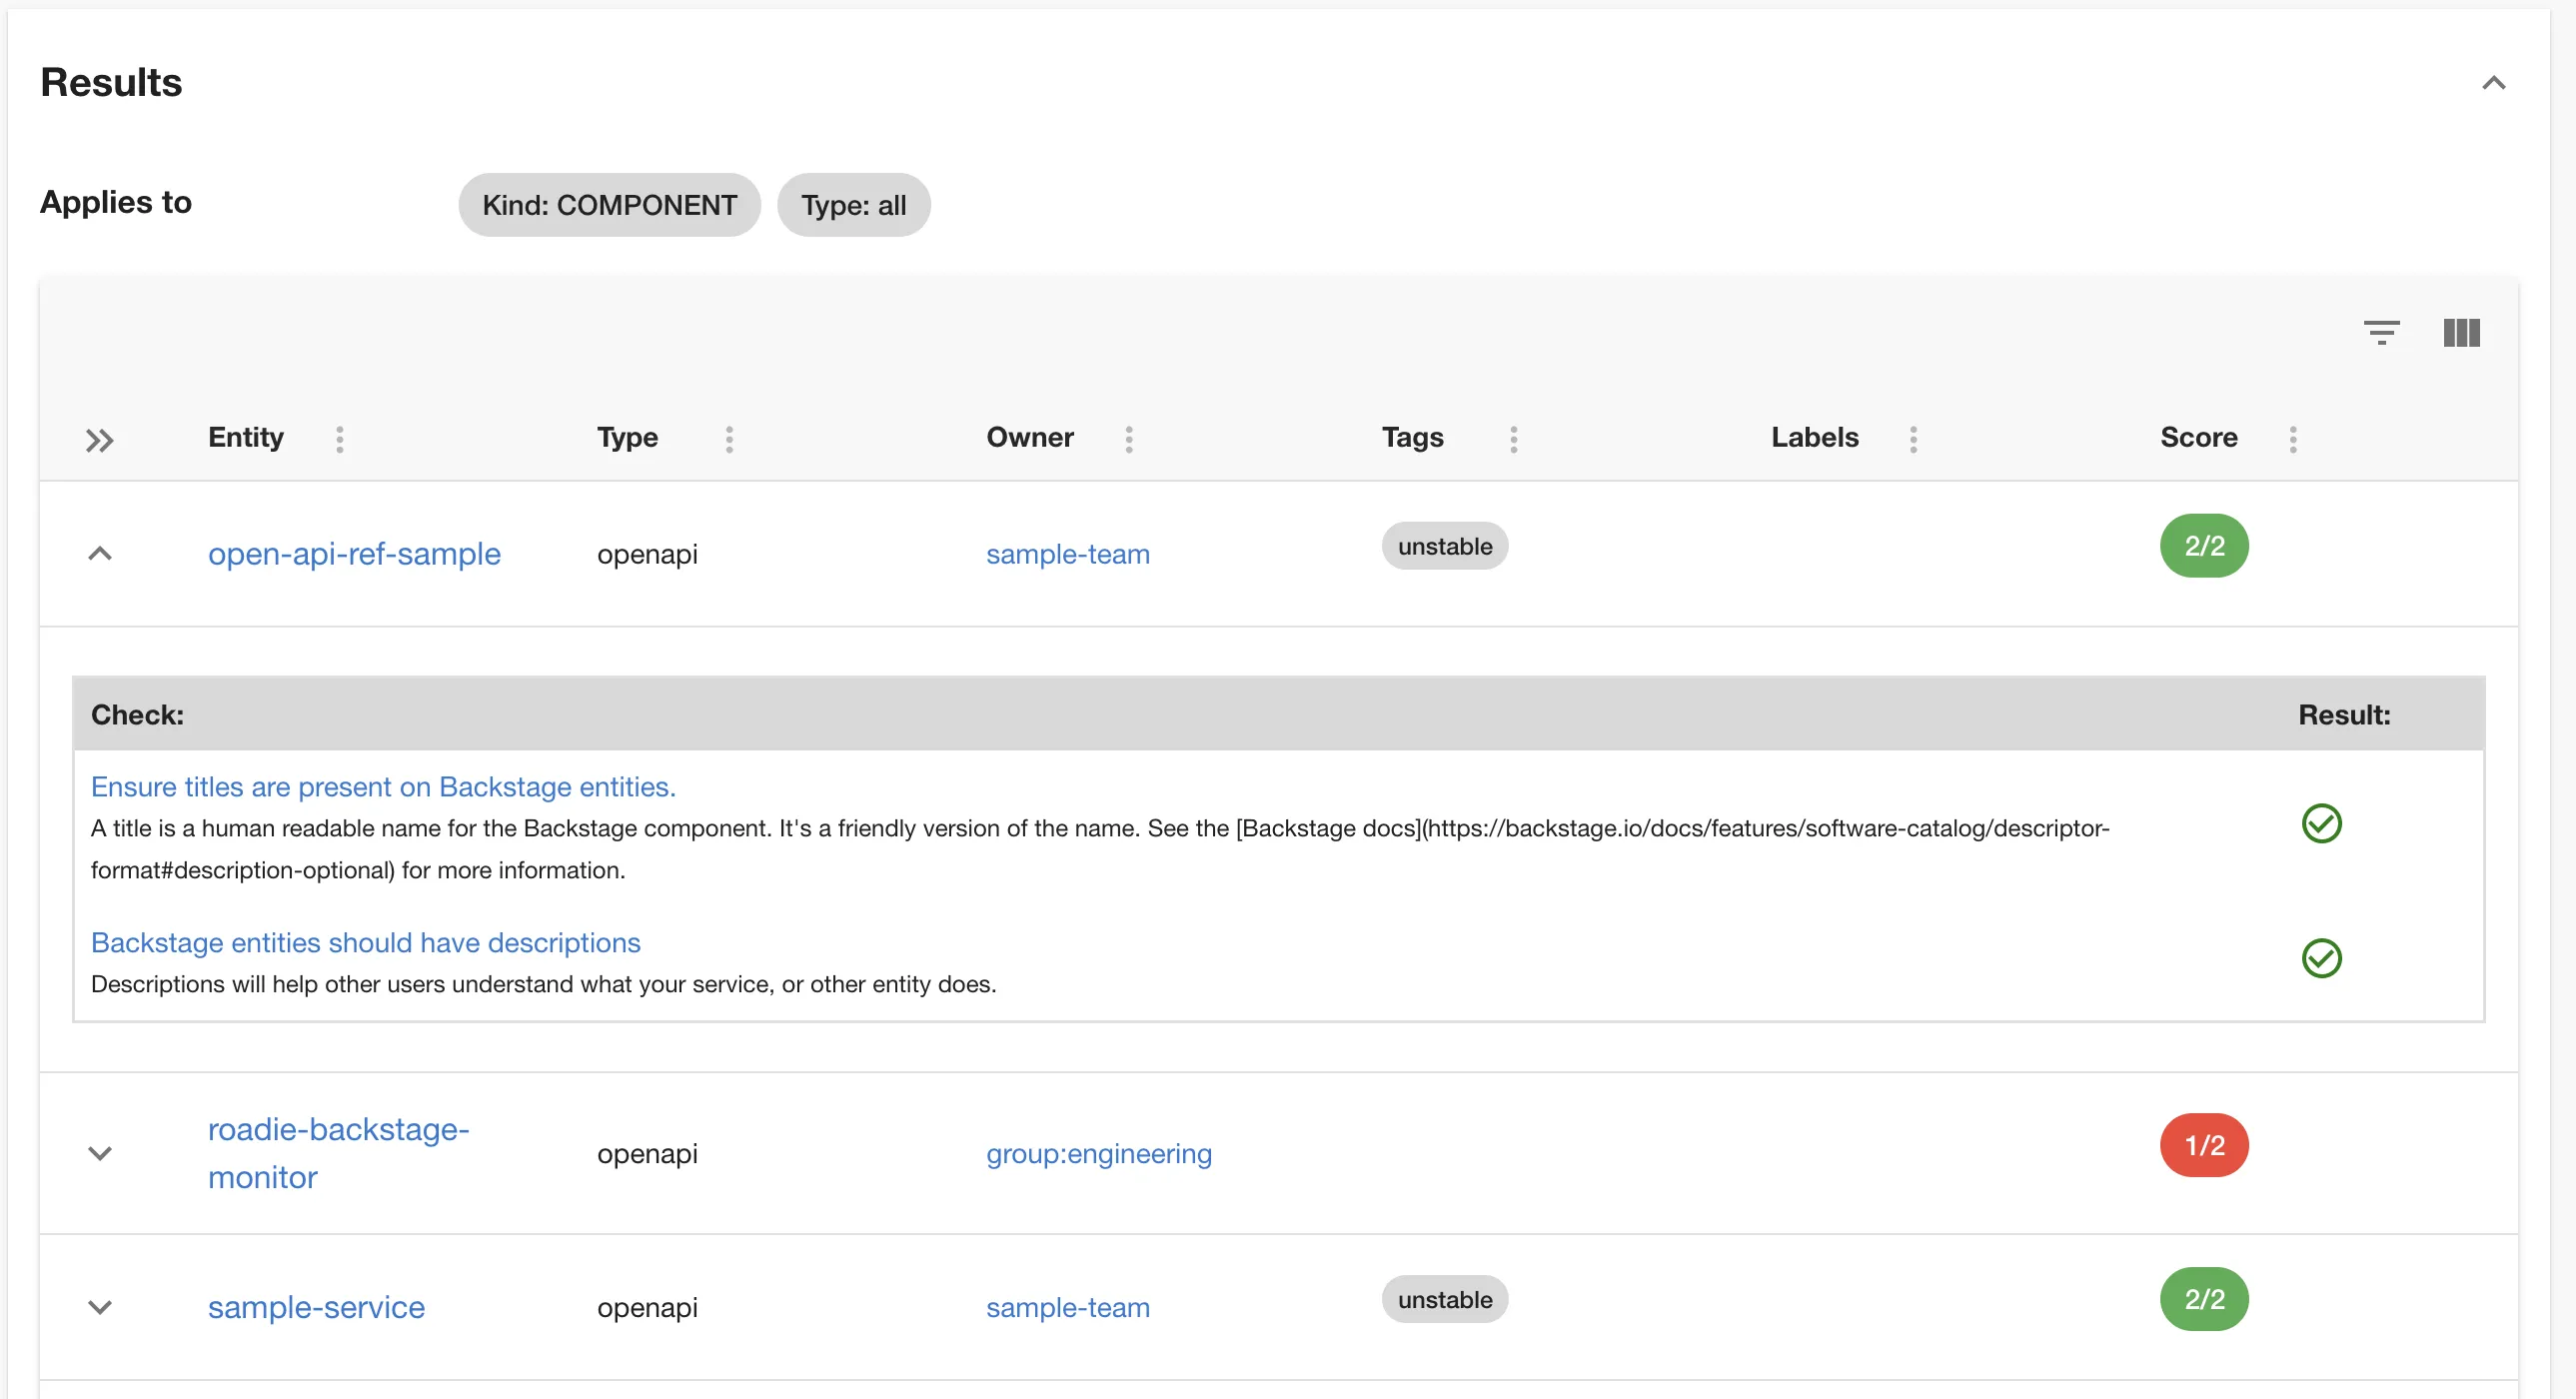Click the unstable tag on sample-service

pos(1444,1299)
